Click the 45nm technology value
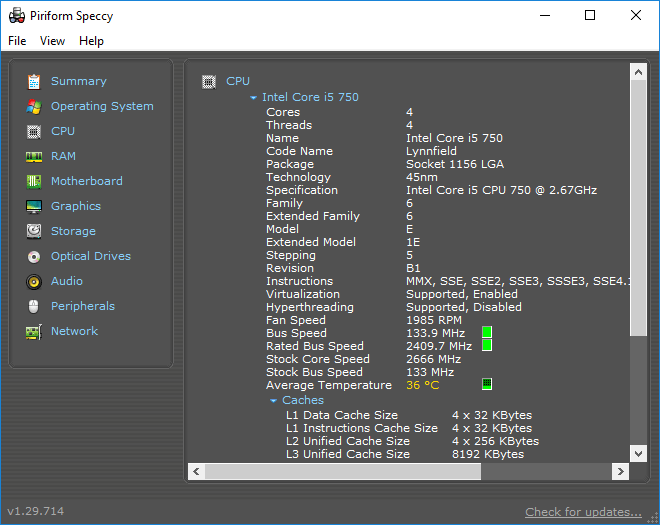Viewport: 660px width, 525px height. point(421,177)
